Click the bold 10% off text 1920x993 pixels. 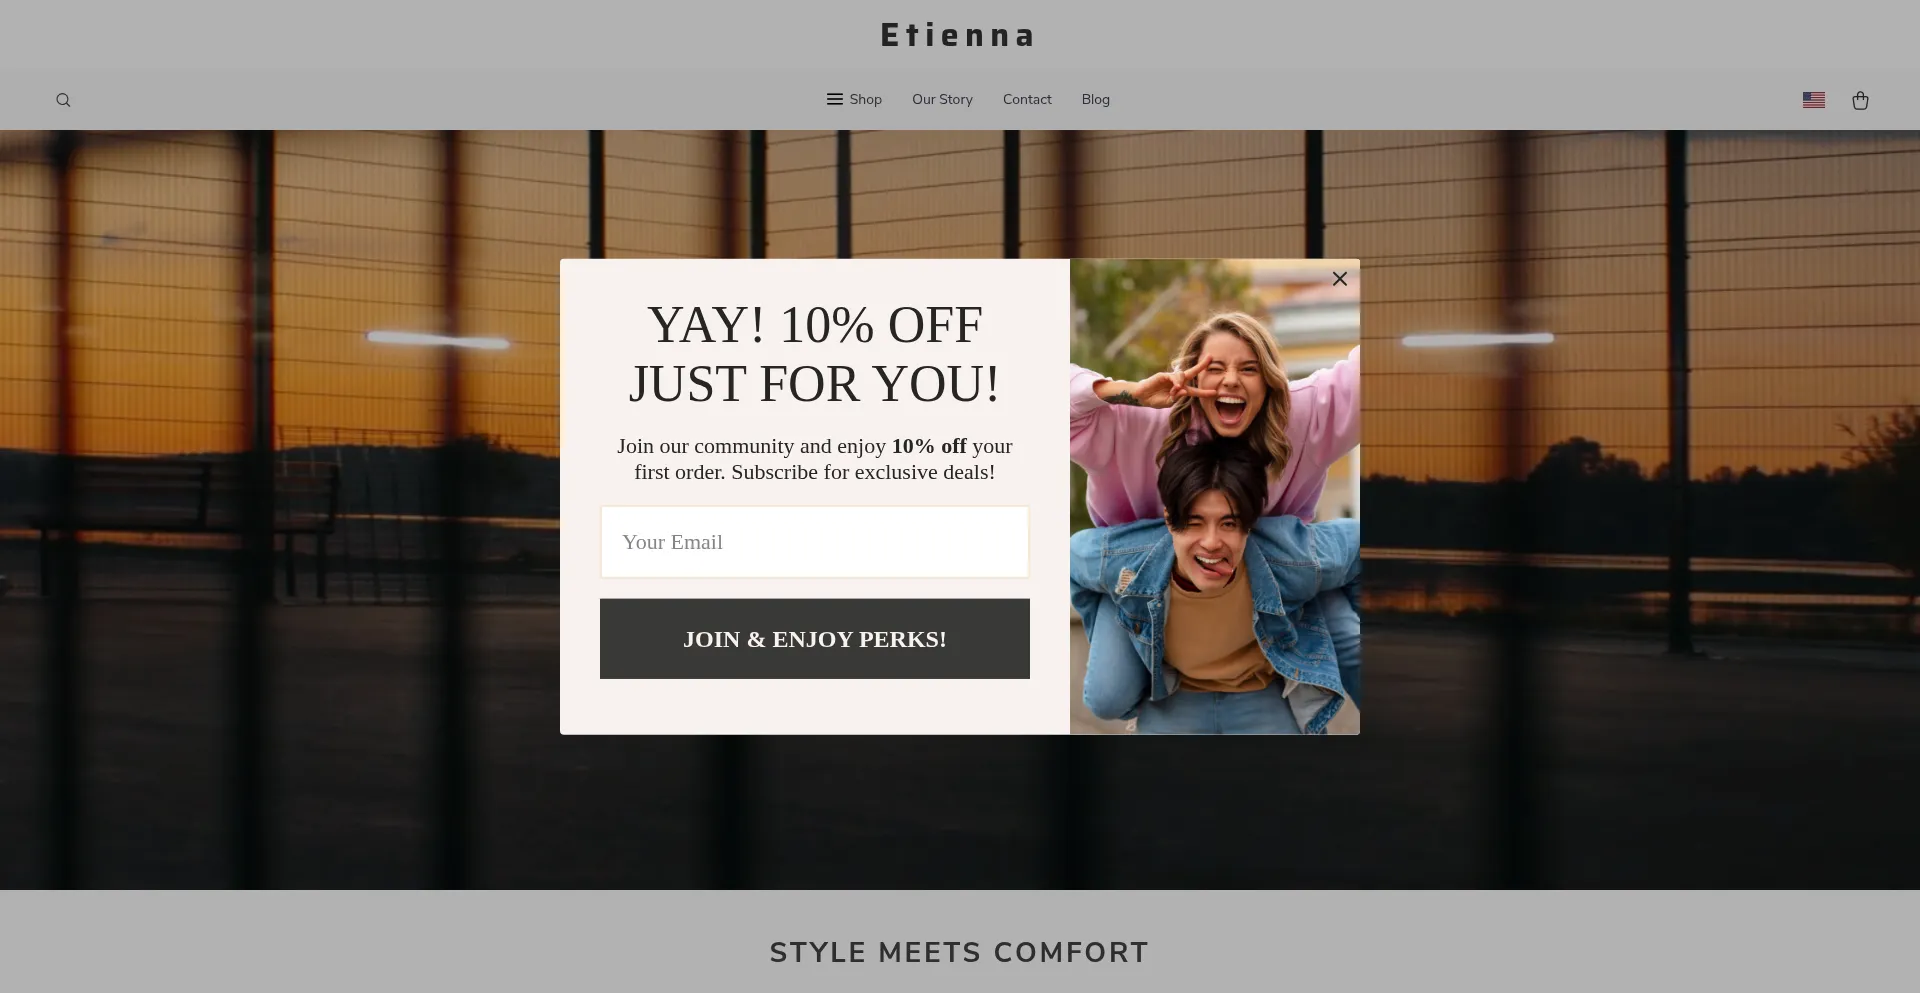pyautogui.click(x=929, y=446)
